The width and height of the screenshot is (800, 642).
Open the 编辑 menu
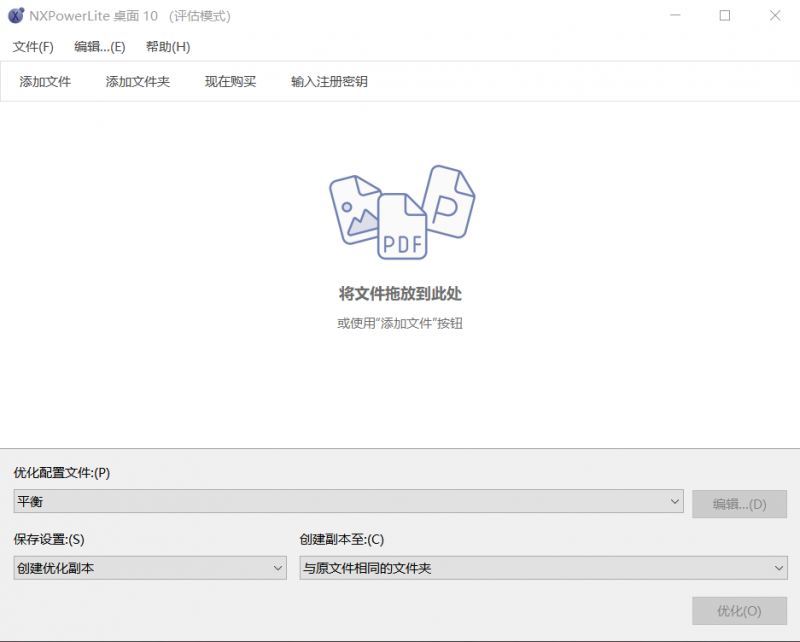(x=100, y=46)
